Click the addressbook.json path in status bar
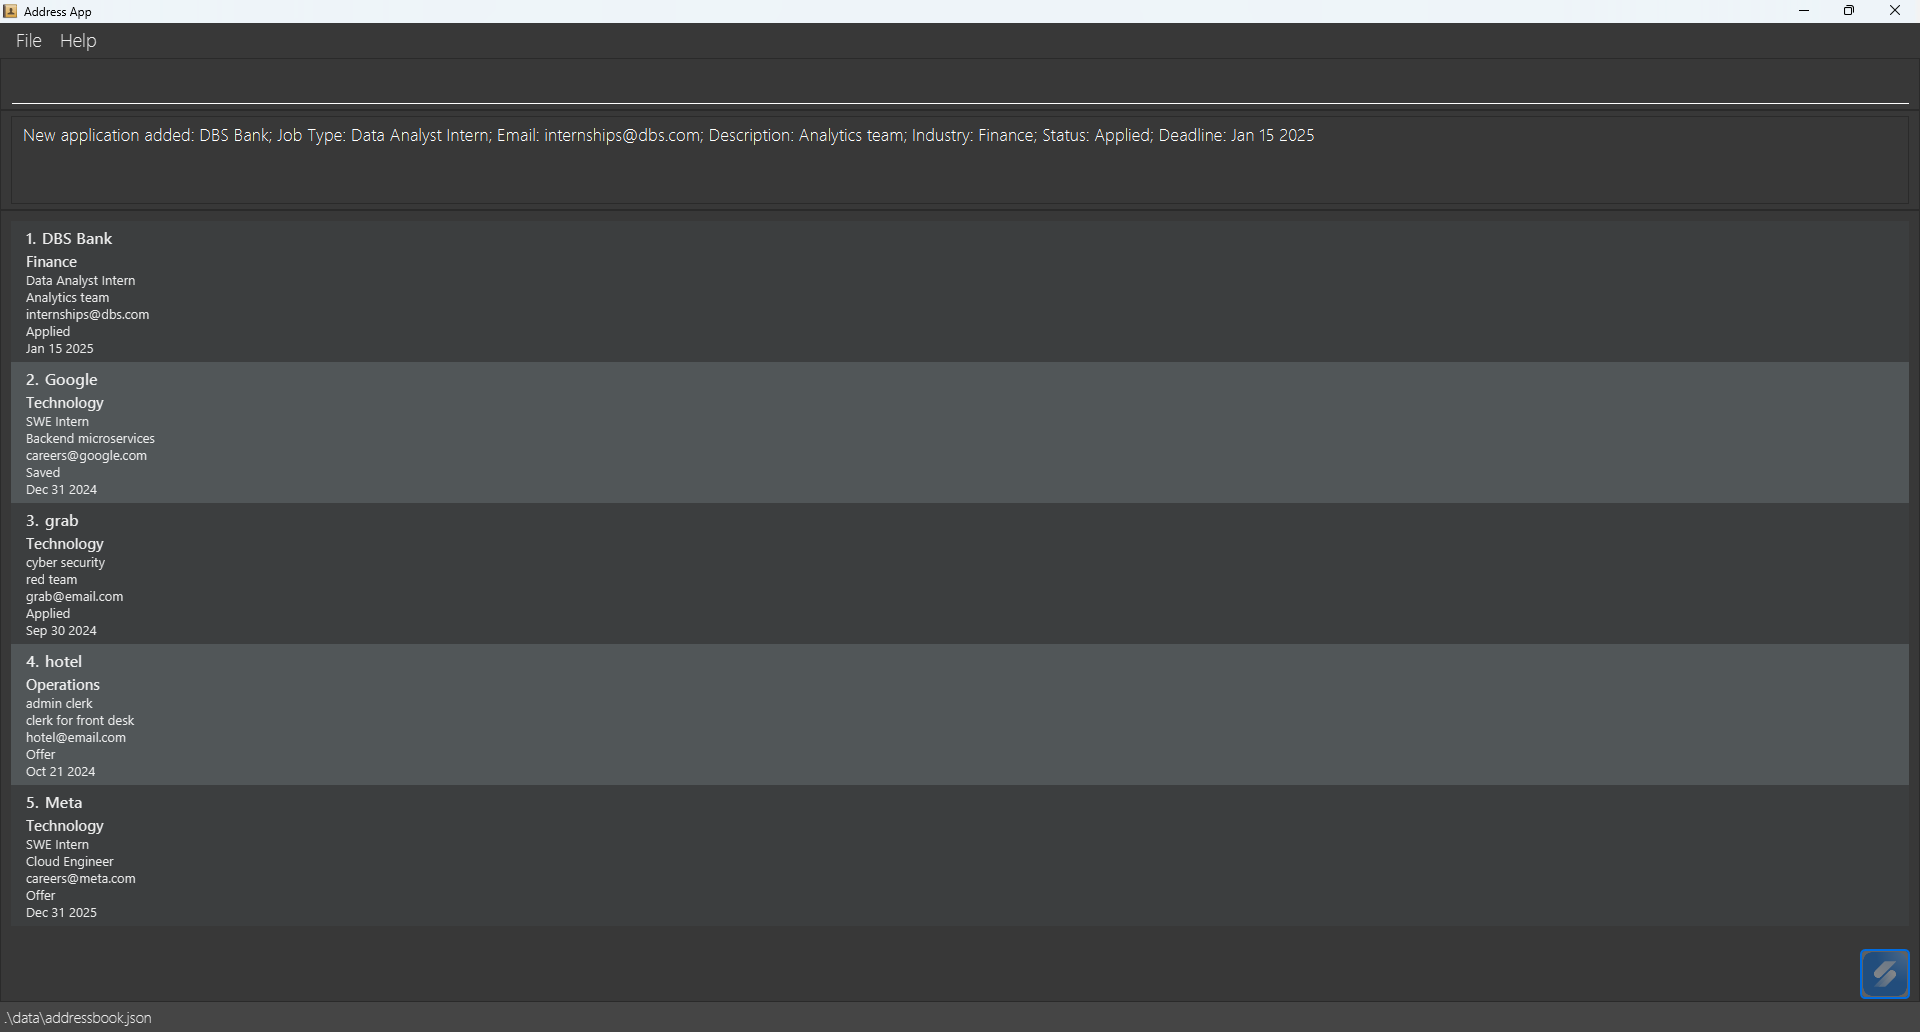Viewport: 1920px width, 1032px height. click(x=79, y=1018)
